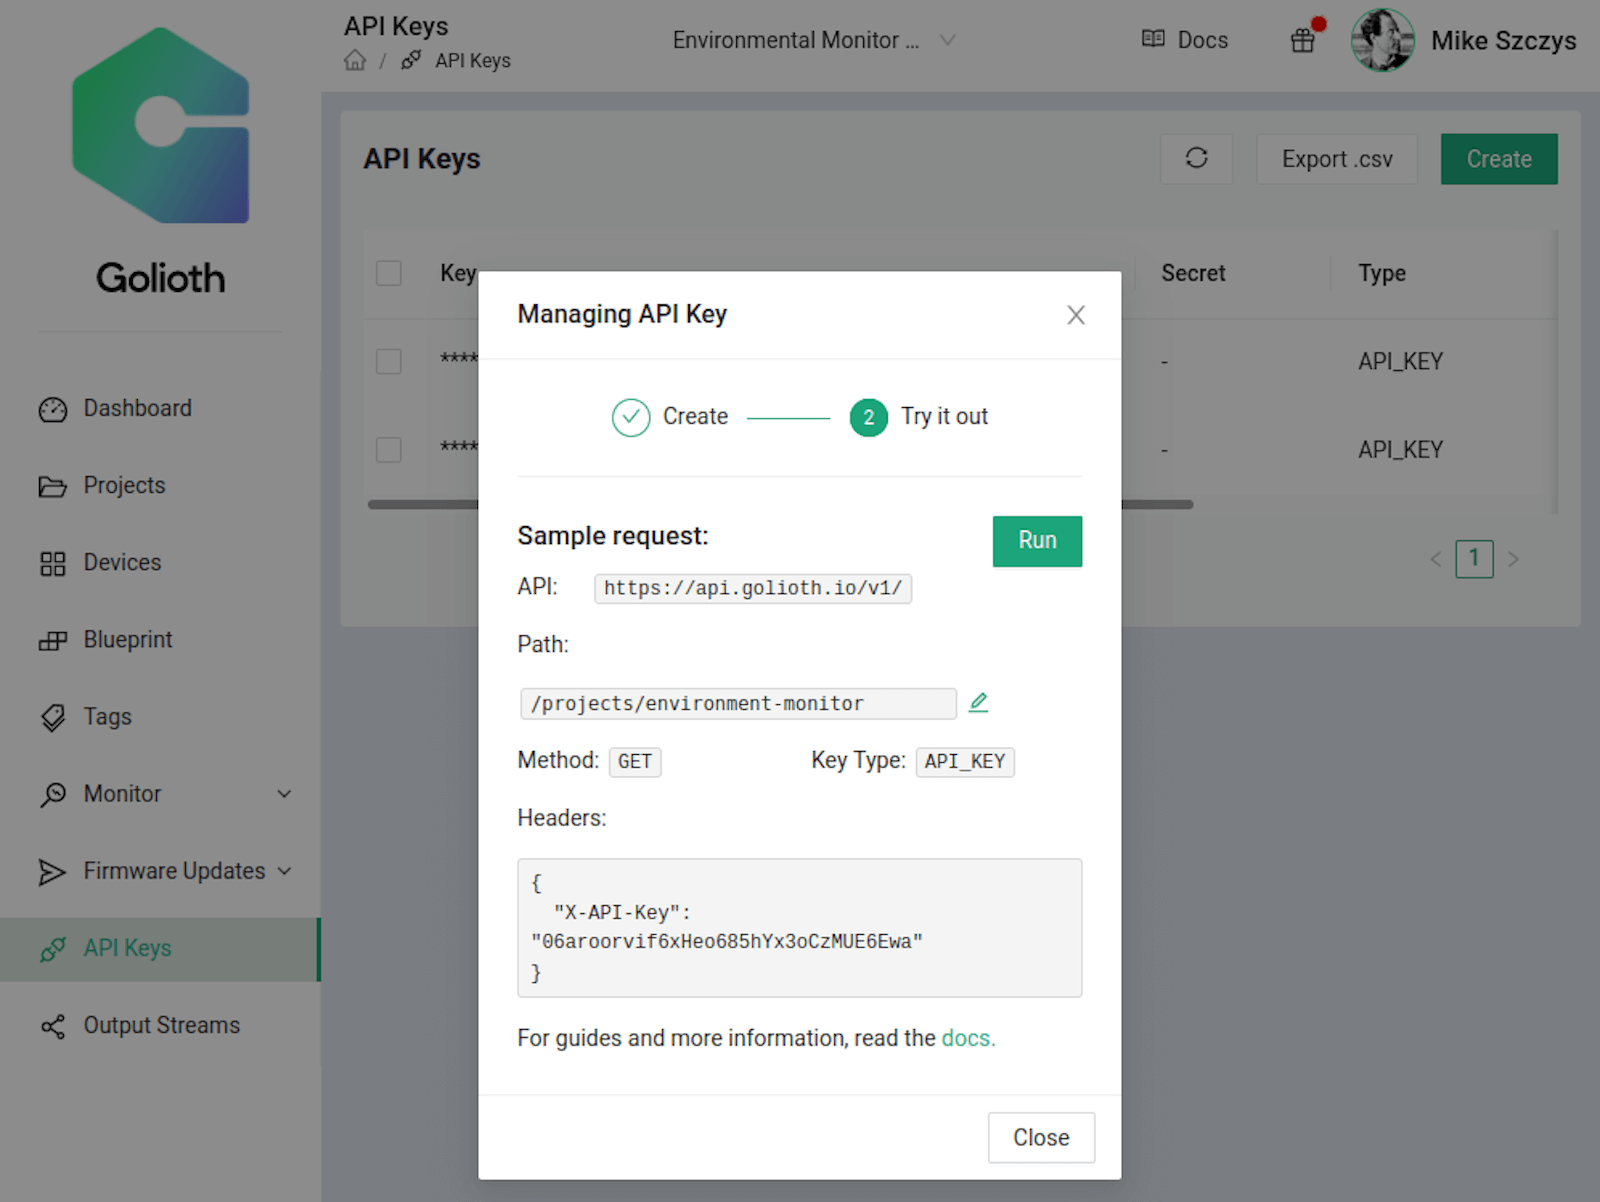
Task: Click the refresh icon in API Keys header
Action: (x=1196, y=159)
